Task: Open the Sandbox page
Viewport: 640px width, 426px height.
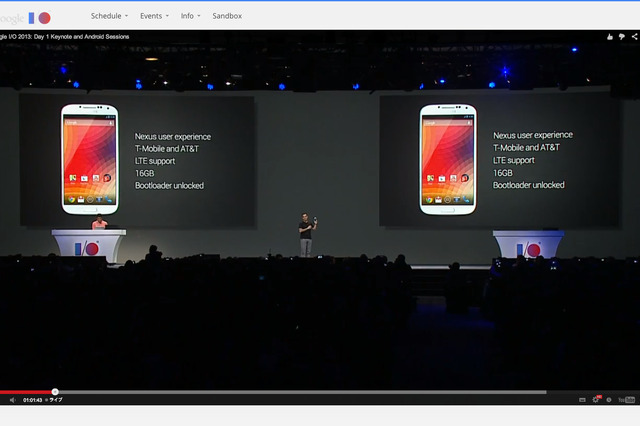Action: (x=227, y=16)
